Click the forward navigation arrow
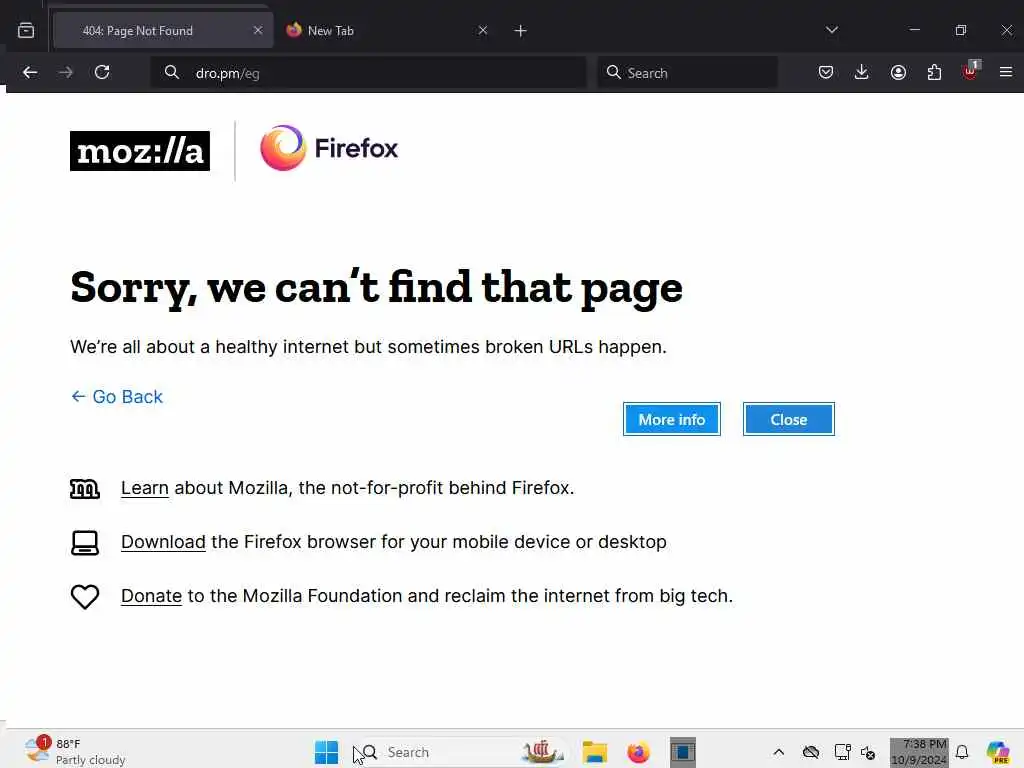Viewport: 1024px width, 768px height. [66, 72]
